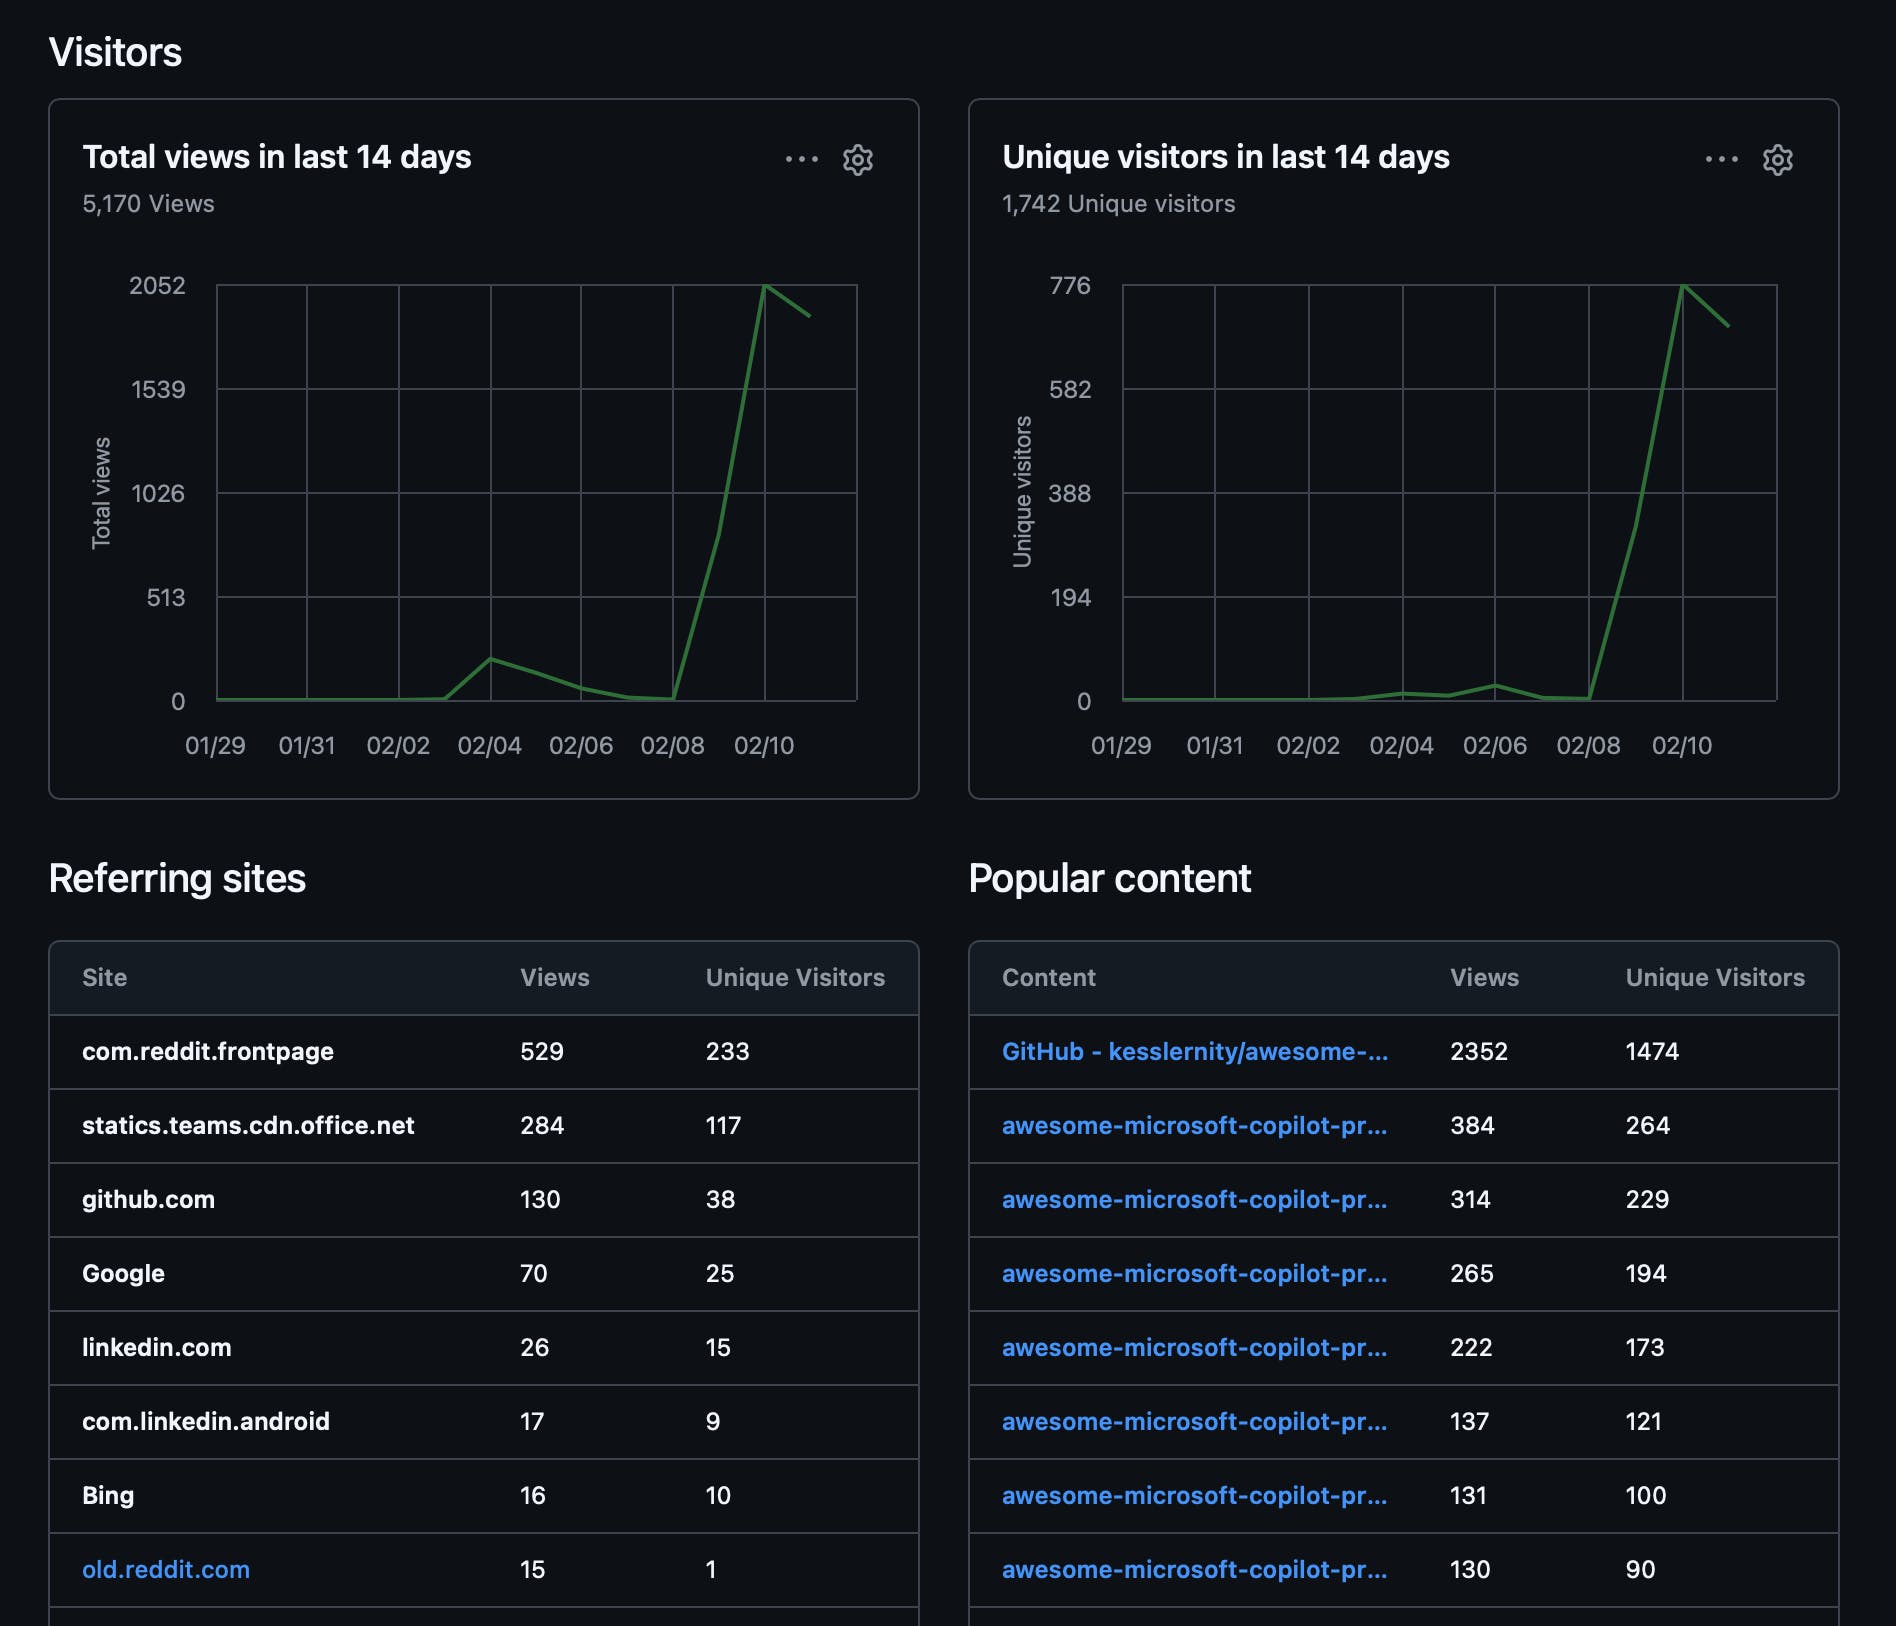This screenshot has height=1626, width=1896.
Task: Open the popular content link with 90 unique visitors
Action: [1195, 1569]
